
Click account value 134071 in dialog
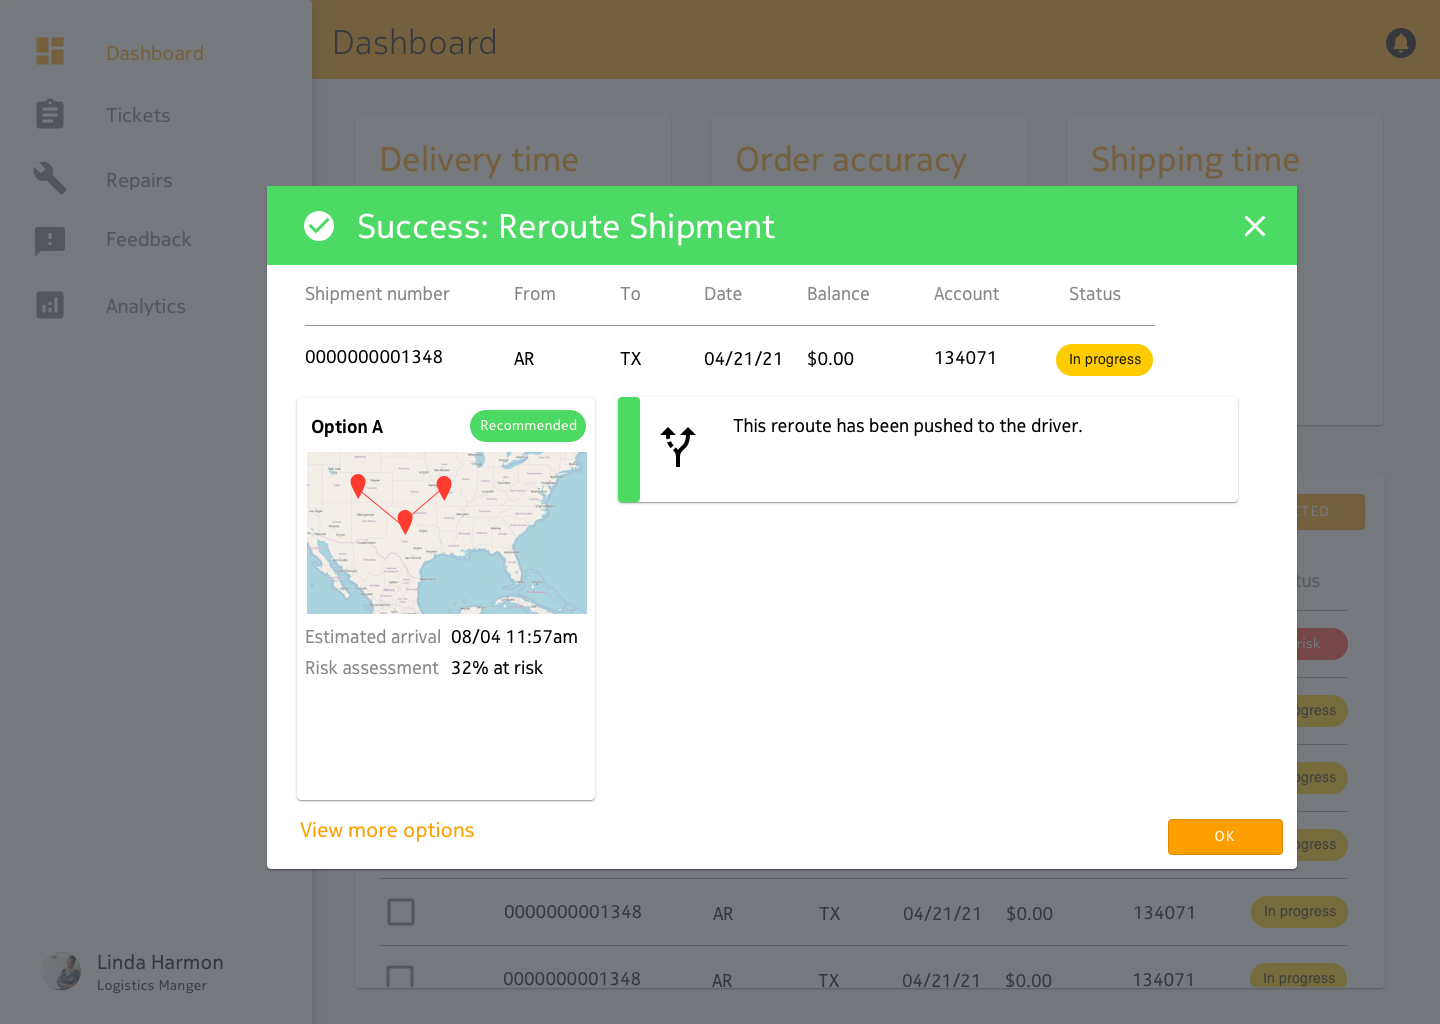pos(965,358)
